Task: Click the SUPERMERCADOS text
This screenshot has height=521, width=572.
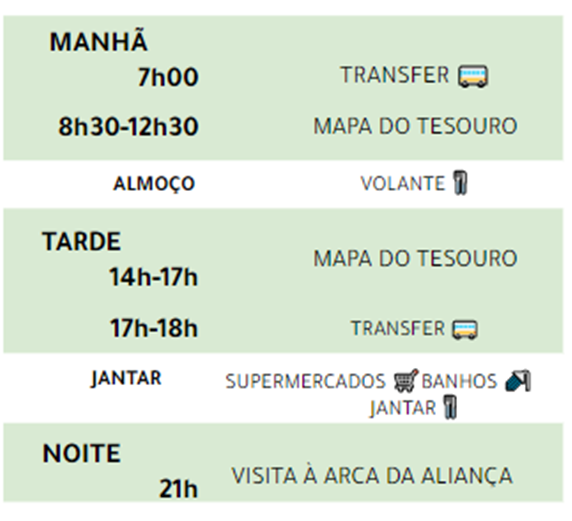Action: (x=305, y=381)
